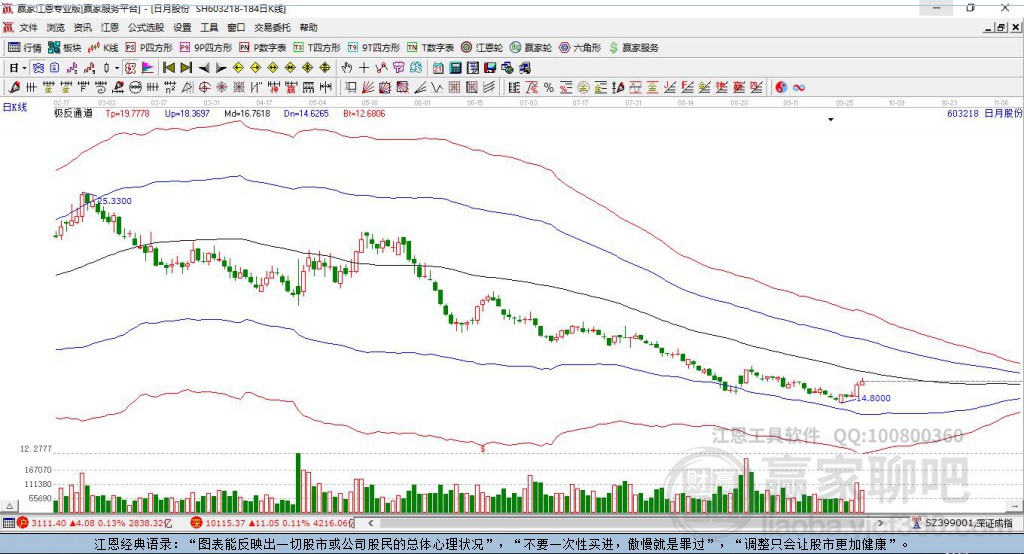Screen dimensions: 1024x554
Task: Expand the candlestick style dropdown arrow
Action: point(117,68)
